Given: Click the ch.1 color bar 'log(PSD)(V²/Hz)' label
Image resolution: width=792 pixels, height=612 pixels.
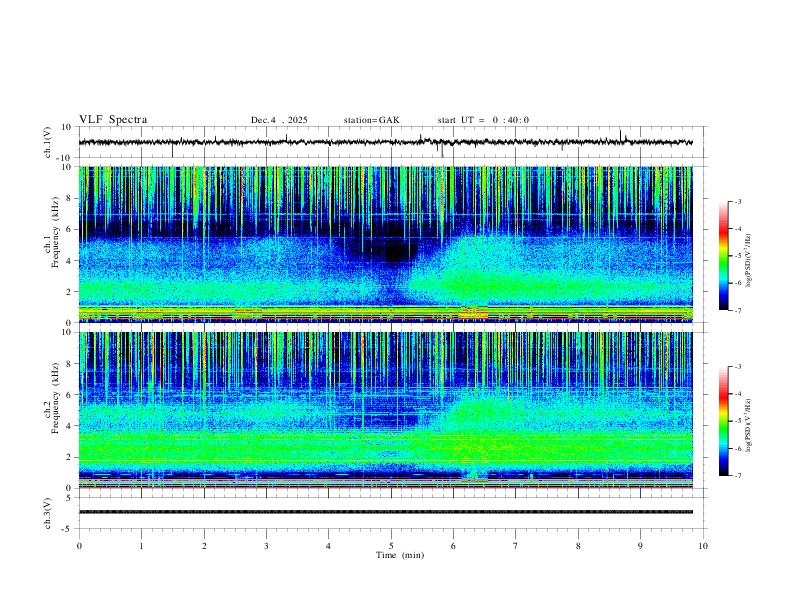Looking at the screenshot, I should (749, 260).
